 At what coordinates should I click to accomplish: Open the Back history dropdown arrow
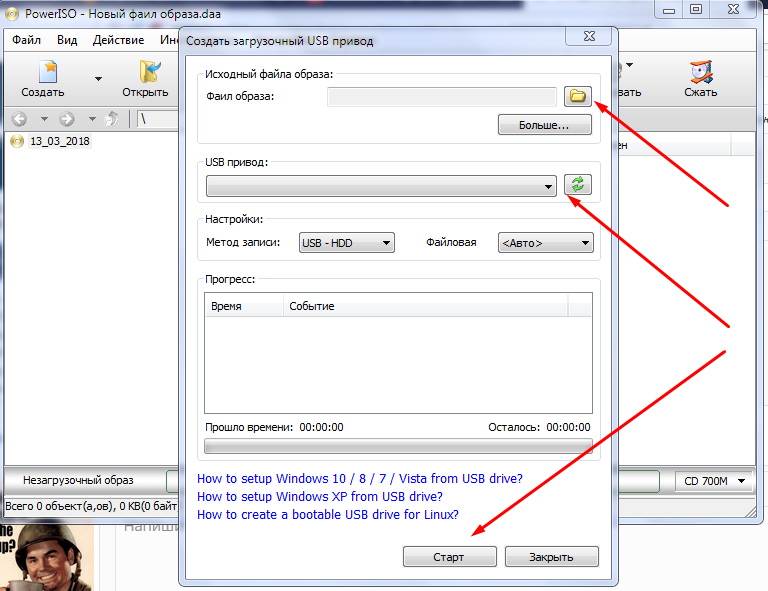[x=44, y=118]
